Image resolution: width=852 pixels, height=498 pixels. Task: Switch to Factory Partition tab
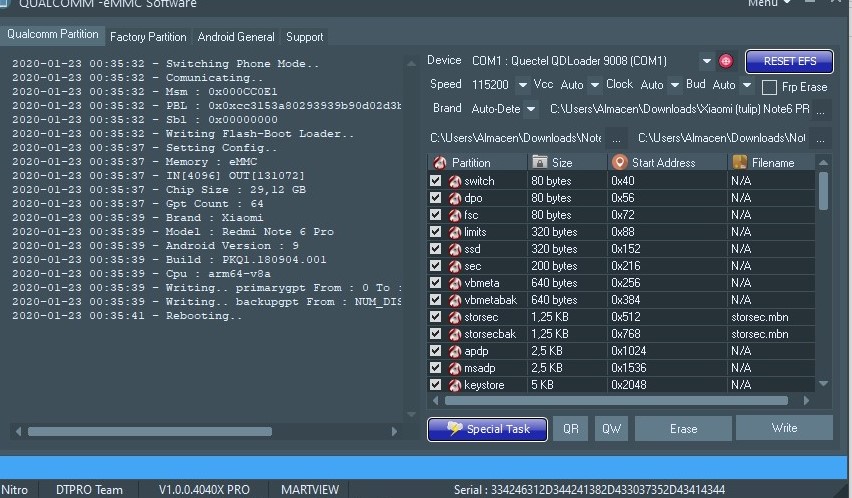(148, 37)
